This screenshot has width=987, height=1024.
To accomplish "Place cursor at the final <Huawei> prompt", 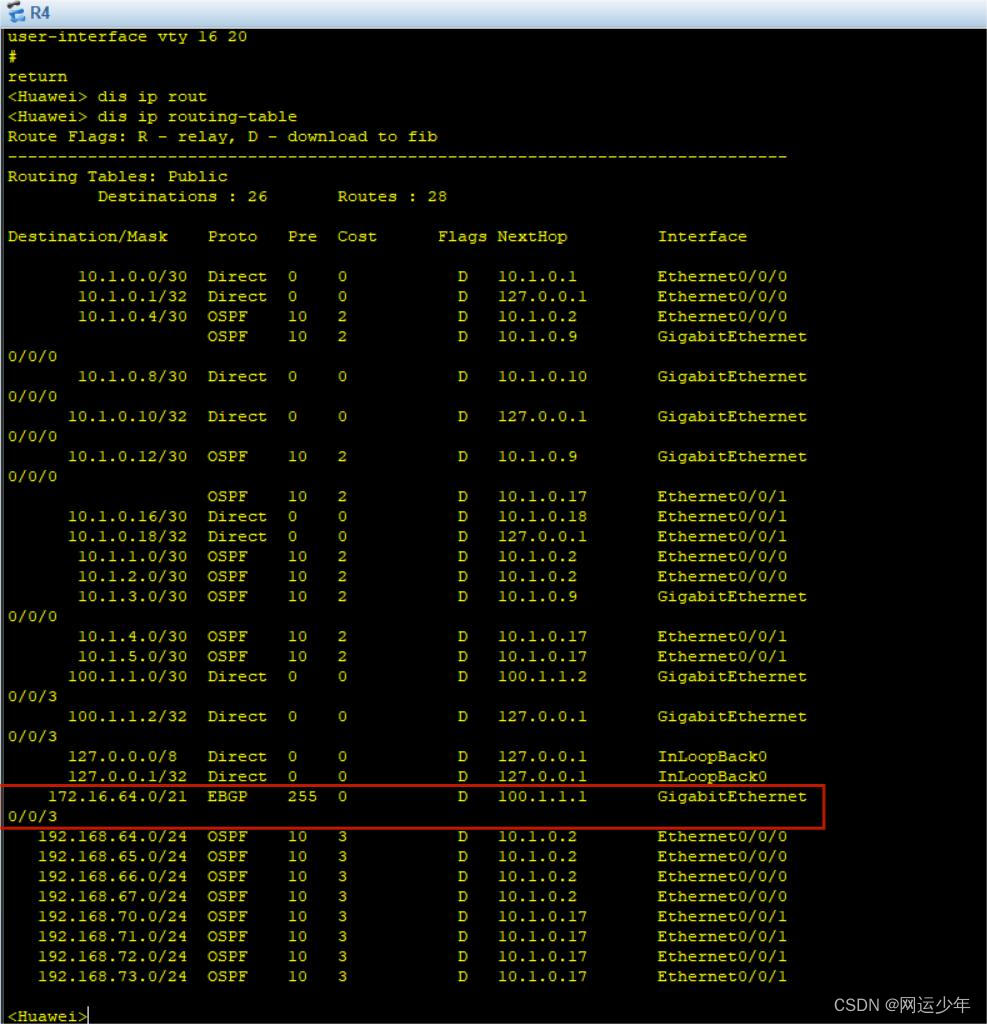I will [x=47, y=1016].
